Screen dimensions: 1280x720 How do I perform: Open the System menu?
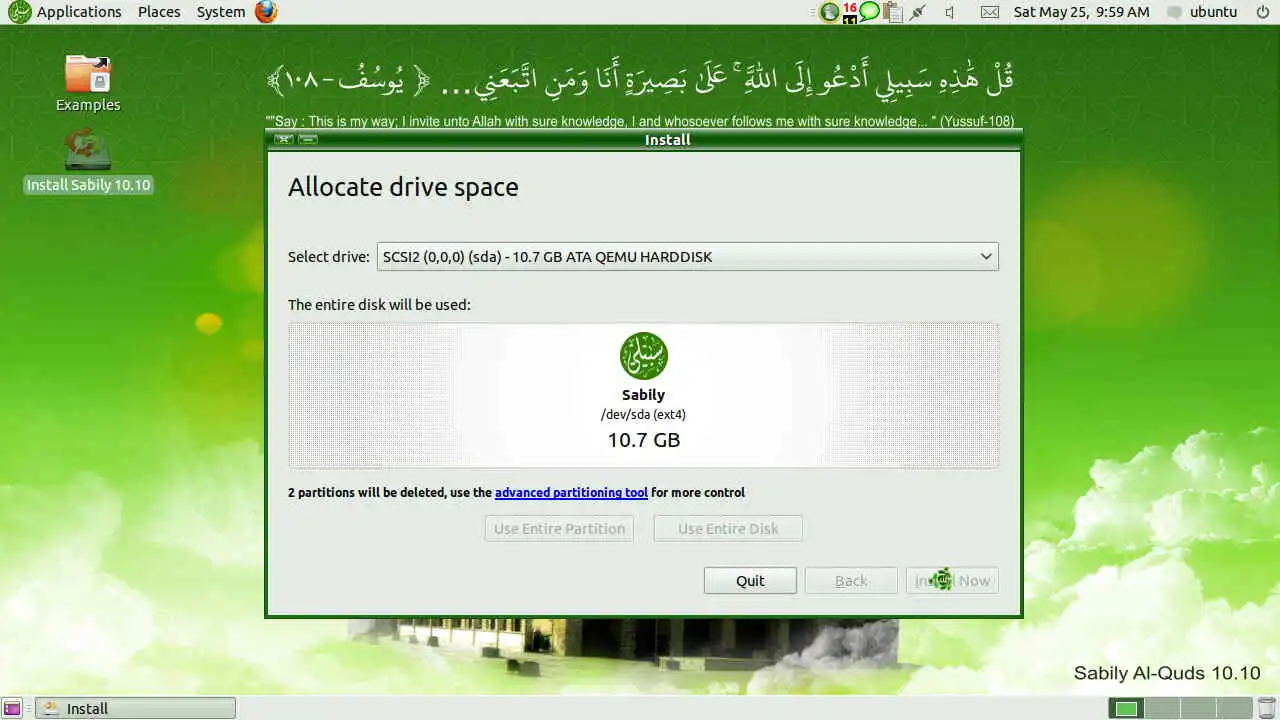coord(221,12)
